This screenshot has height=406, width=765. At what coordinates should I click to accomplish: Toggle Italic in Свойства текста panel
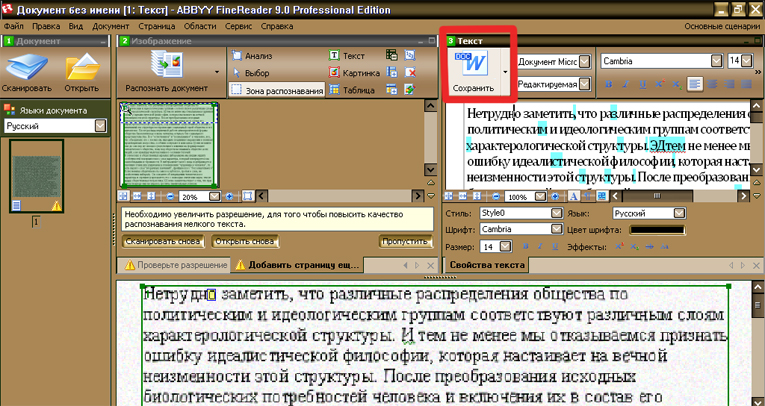coord(540,246)
